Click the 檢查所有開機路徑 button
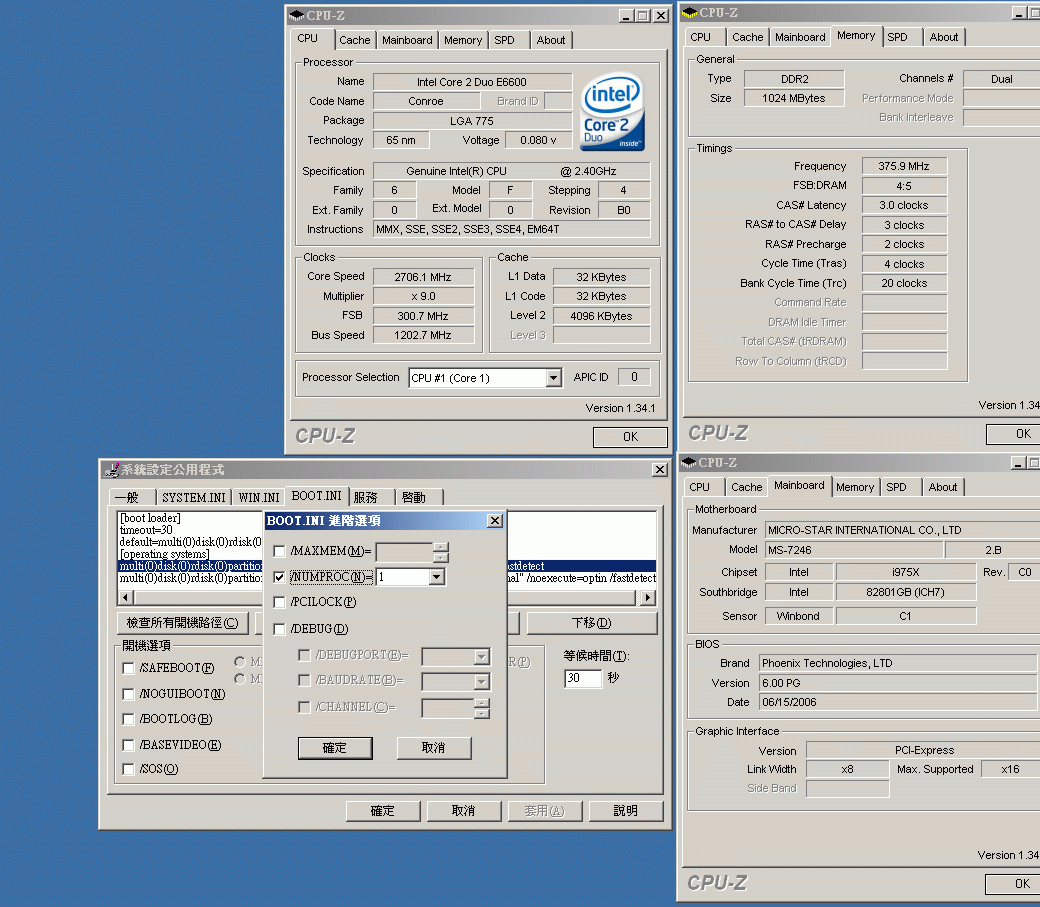Image resolution: width=1040 pixels, height=907 pixels. 182,623
